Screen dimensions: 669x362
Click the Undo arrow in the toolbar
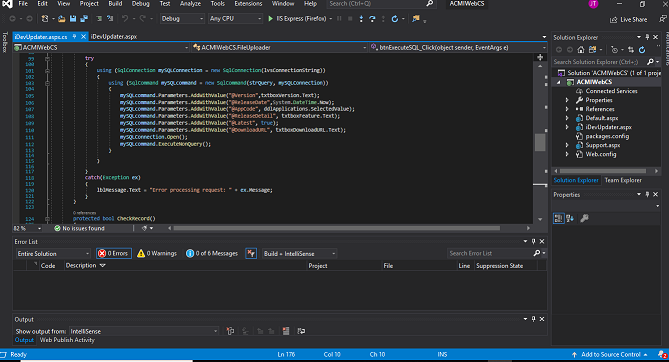tap(125, 19)
